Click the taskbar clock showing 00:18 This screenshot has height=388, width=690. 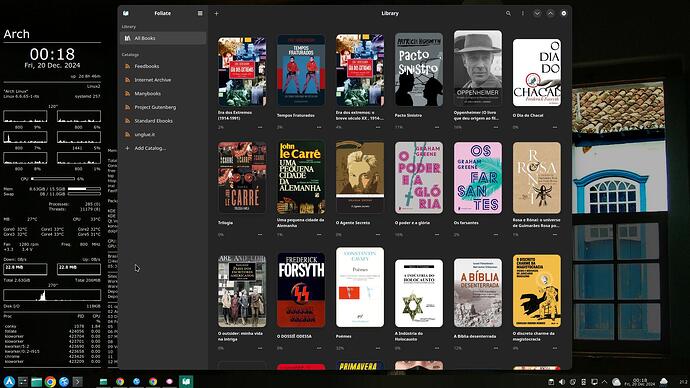tap(639, 382)
